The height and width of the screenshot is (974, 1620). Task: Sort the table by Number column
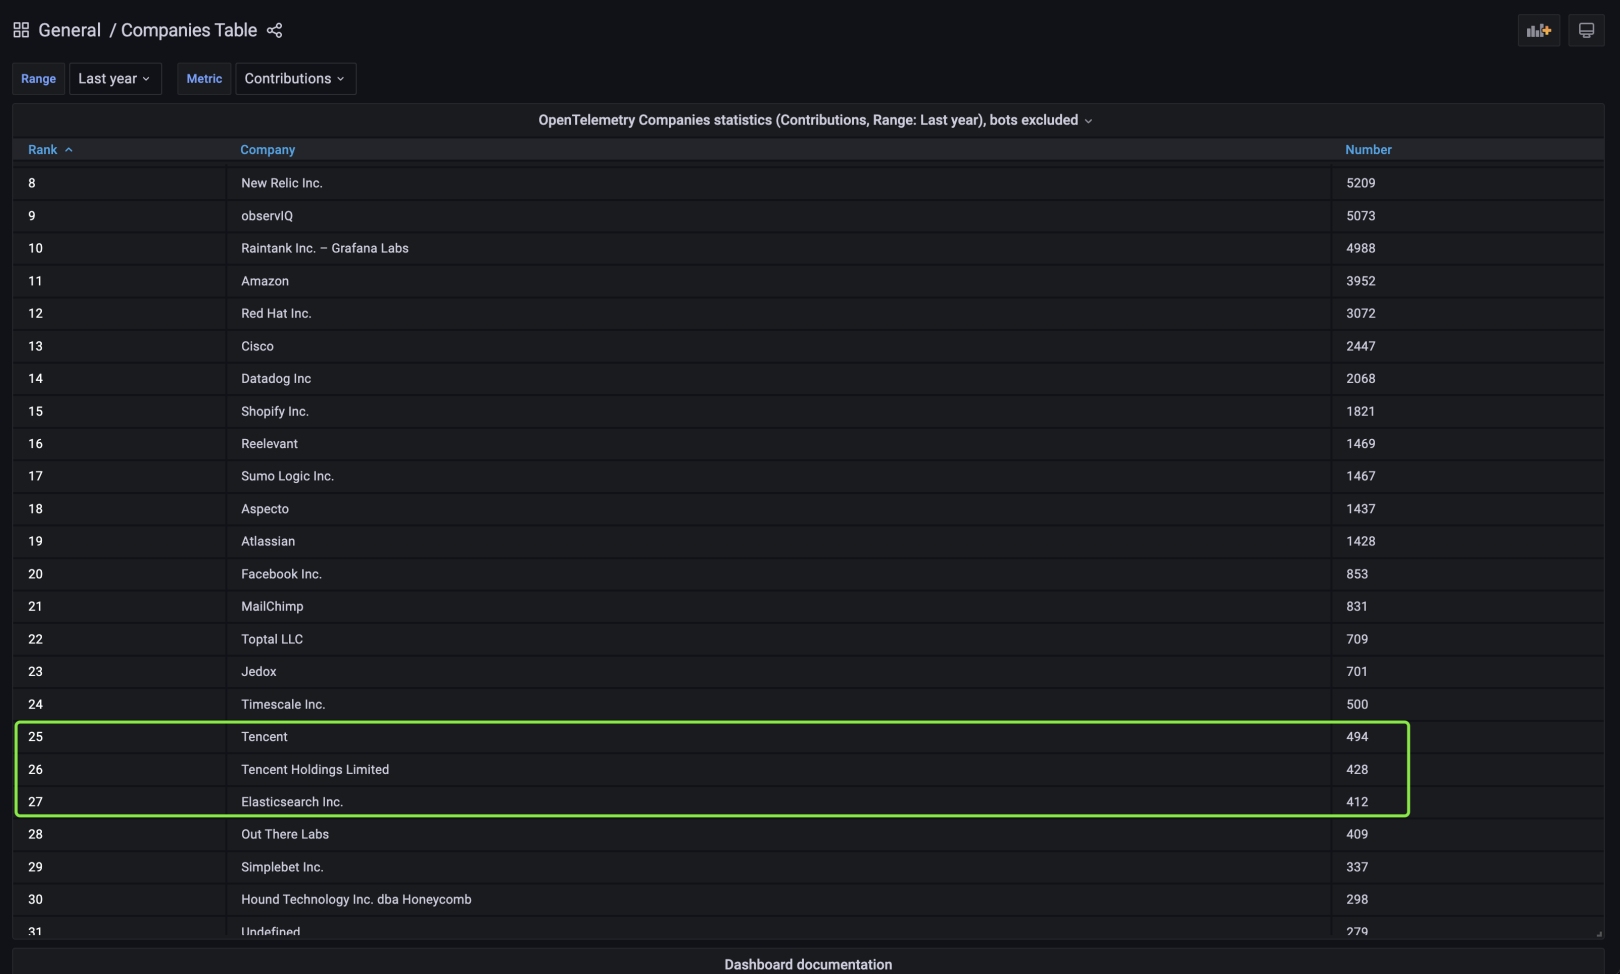click(1368, 149)
